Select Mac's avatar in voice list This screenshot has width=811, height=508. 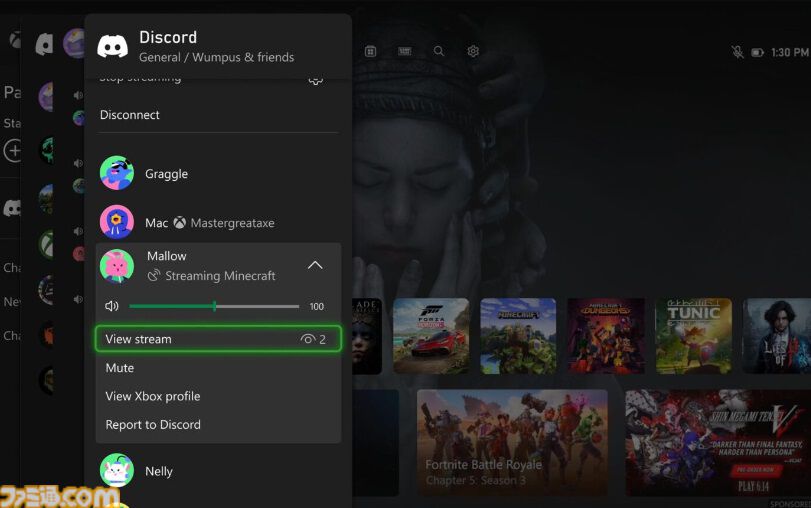(x=117, y=222)
